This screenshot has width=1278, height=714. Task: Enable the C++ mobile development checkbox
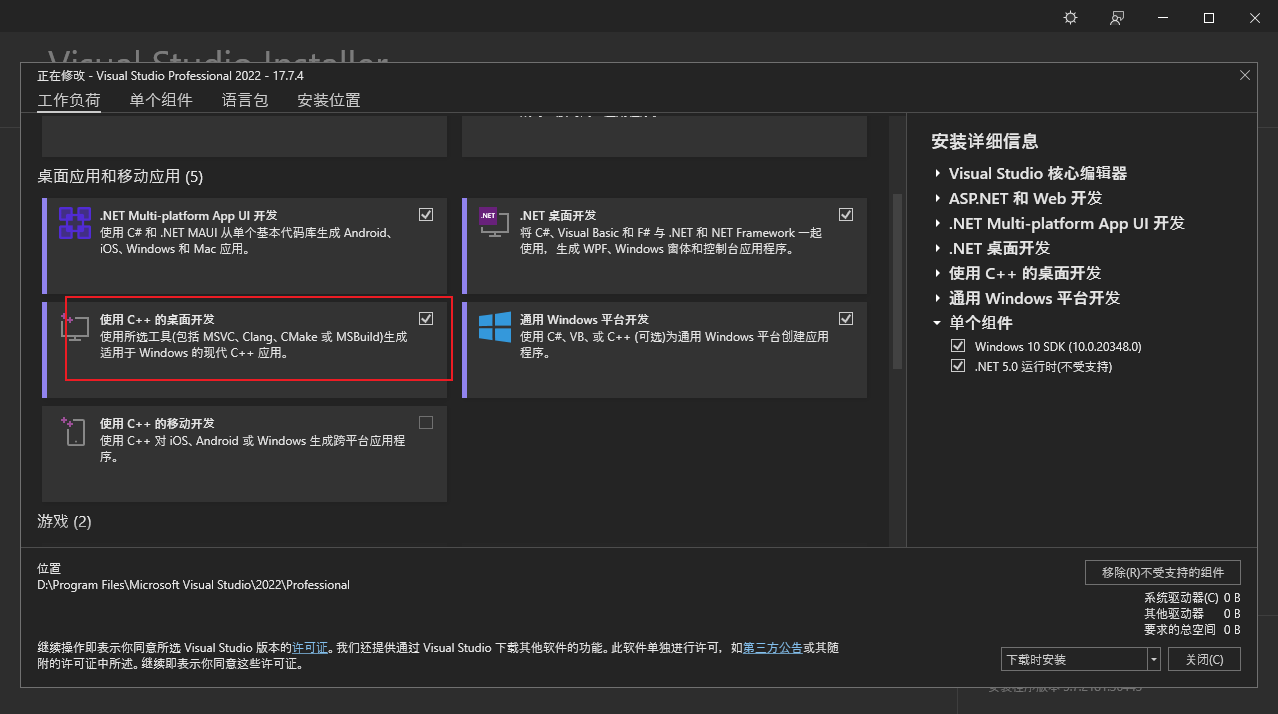[426, 422]
